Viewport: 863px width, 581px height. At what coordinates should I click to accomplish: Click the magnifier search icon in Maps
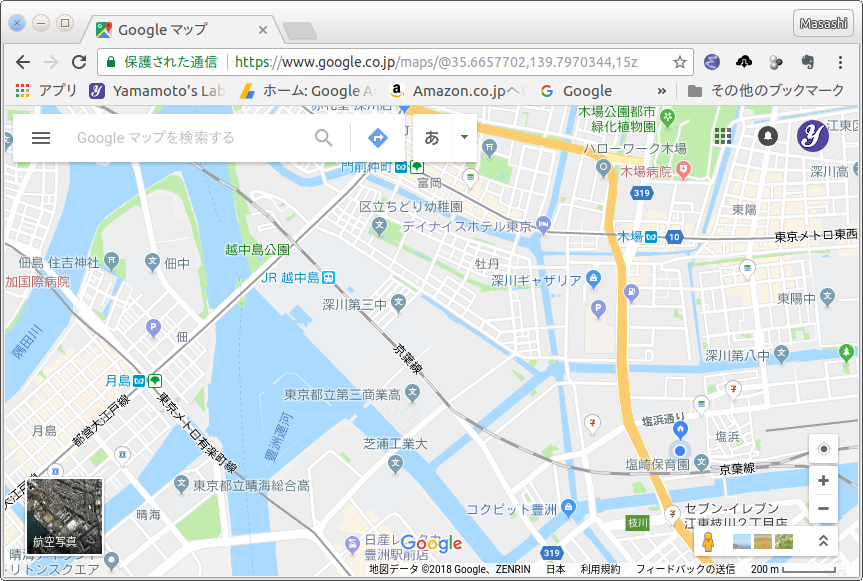pyautogui.click(x=324, y=138)
